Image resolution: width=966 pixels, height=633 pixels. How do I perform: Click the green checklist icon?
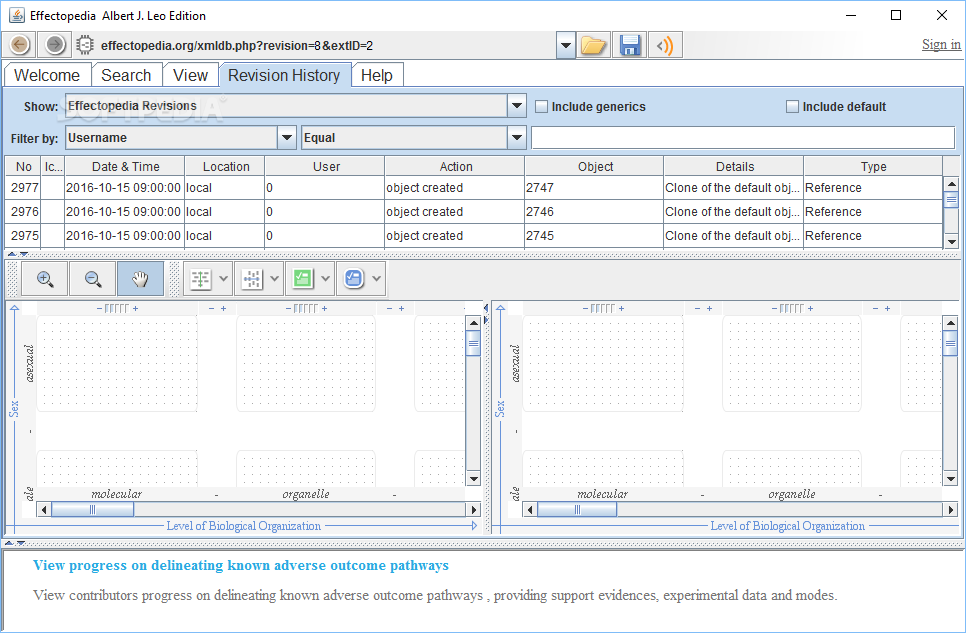coord(302,279)
